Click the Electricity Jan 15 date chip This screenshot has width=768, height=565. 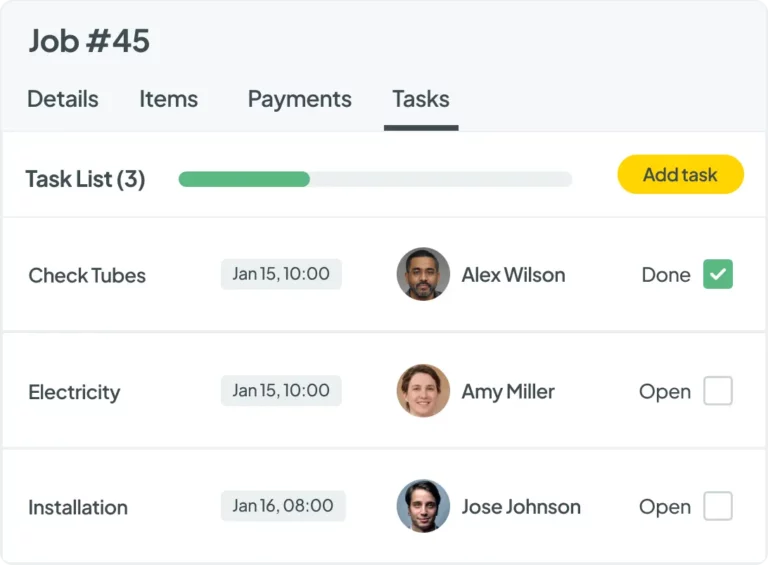click(281, 391)
